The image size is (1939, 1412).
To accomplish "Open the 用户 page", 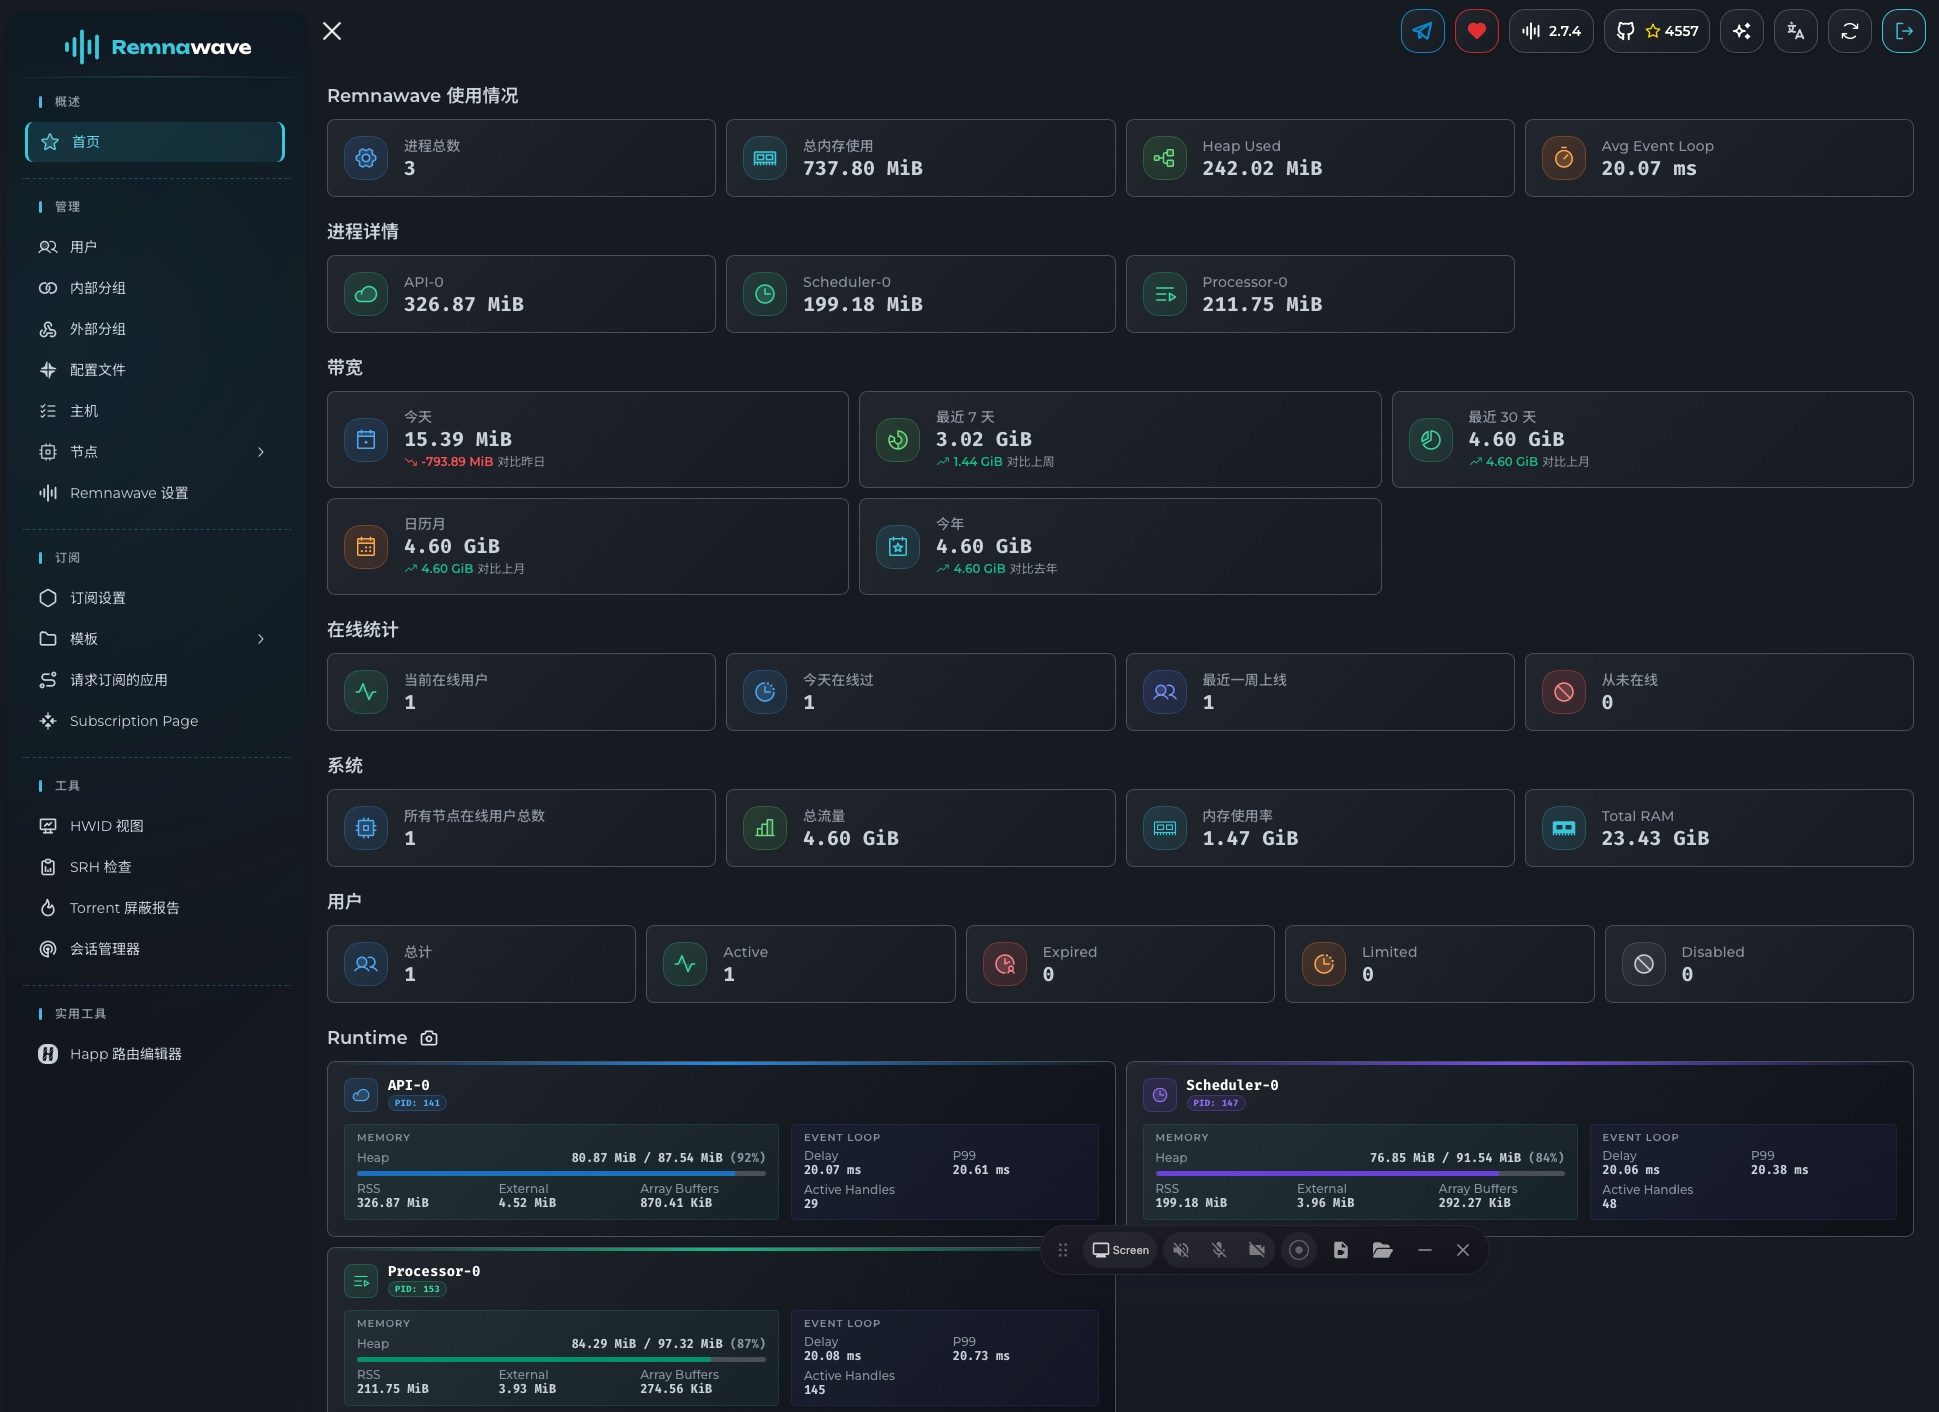I will pos(155,247).
